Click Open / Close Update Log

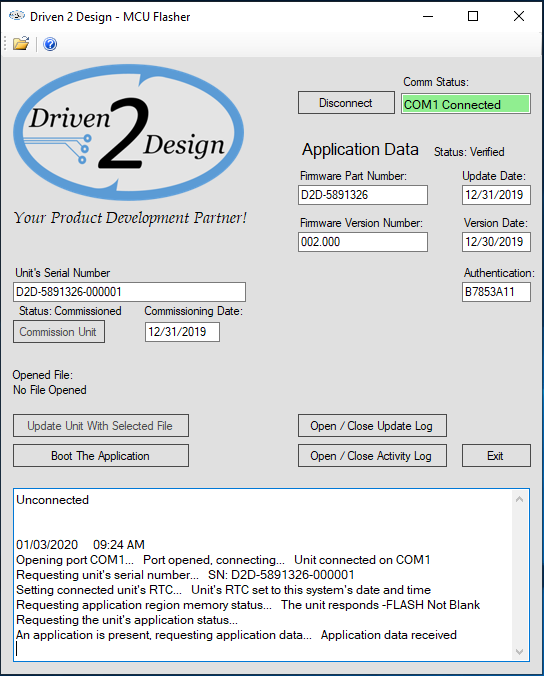372,426
